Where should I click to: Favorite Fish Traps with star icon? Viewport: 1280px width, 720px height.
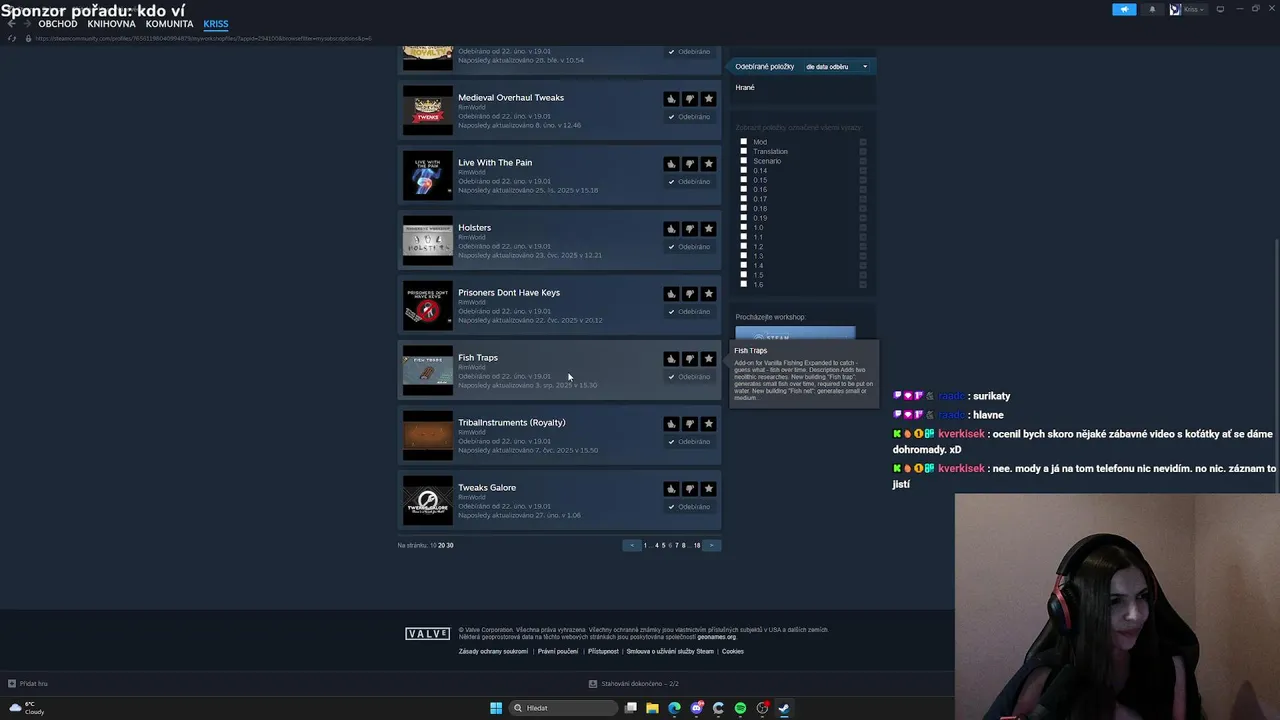coord(708,359)
